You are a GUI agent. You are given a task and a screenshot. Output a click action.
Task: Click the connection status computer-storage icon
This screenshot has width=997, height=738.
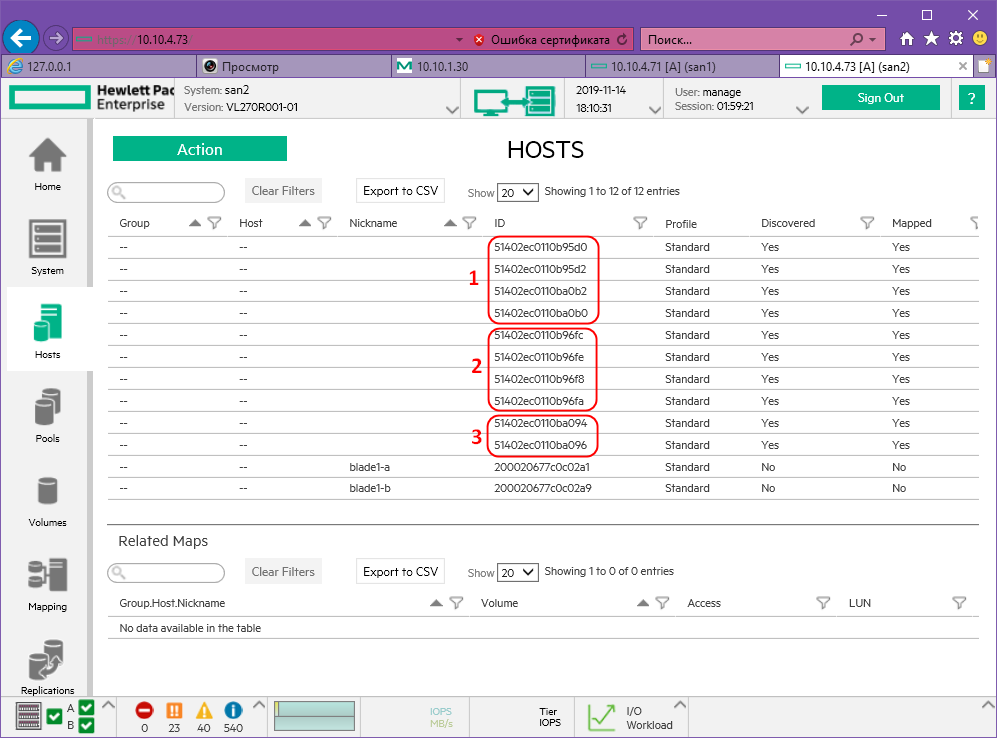tap(514, 101)
